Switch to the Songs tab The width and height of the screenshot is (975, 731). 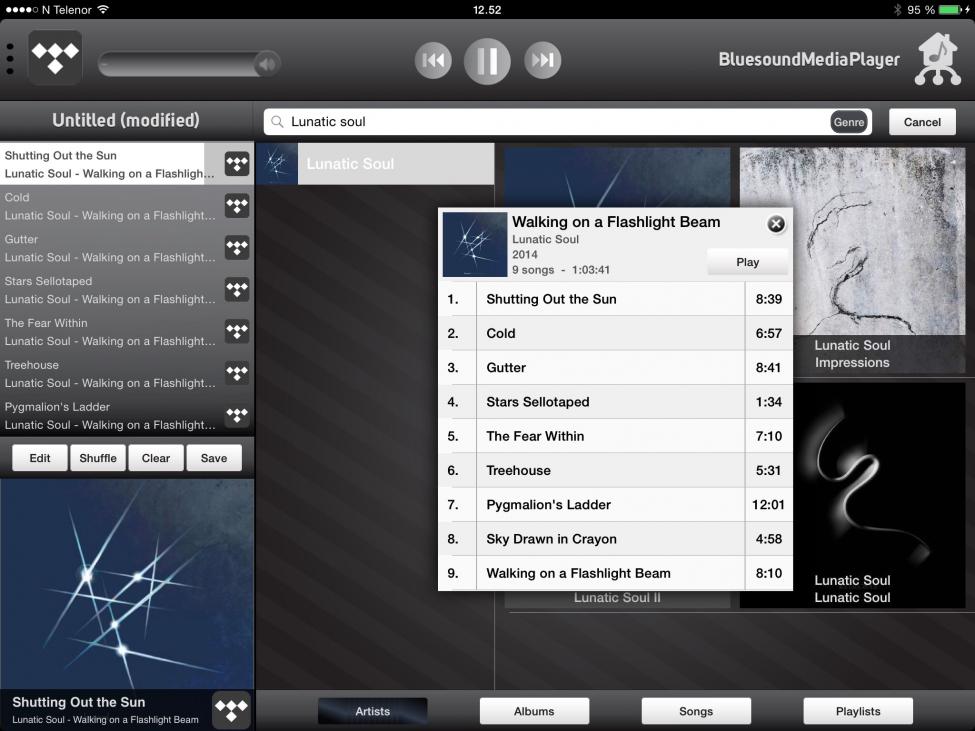(x=696, y=711)
